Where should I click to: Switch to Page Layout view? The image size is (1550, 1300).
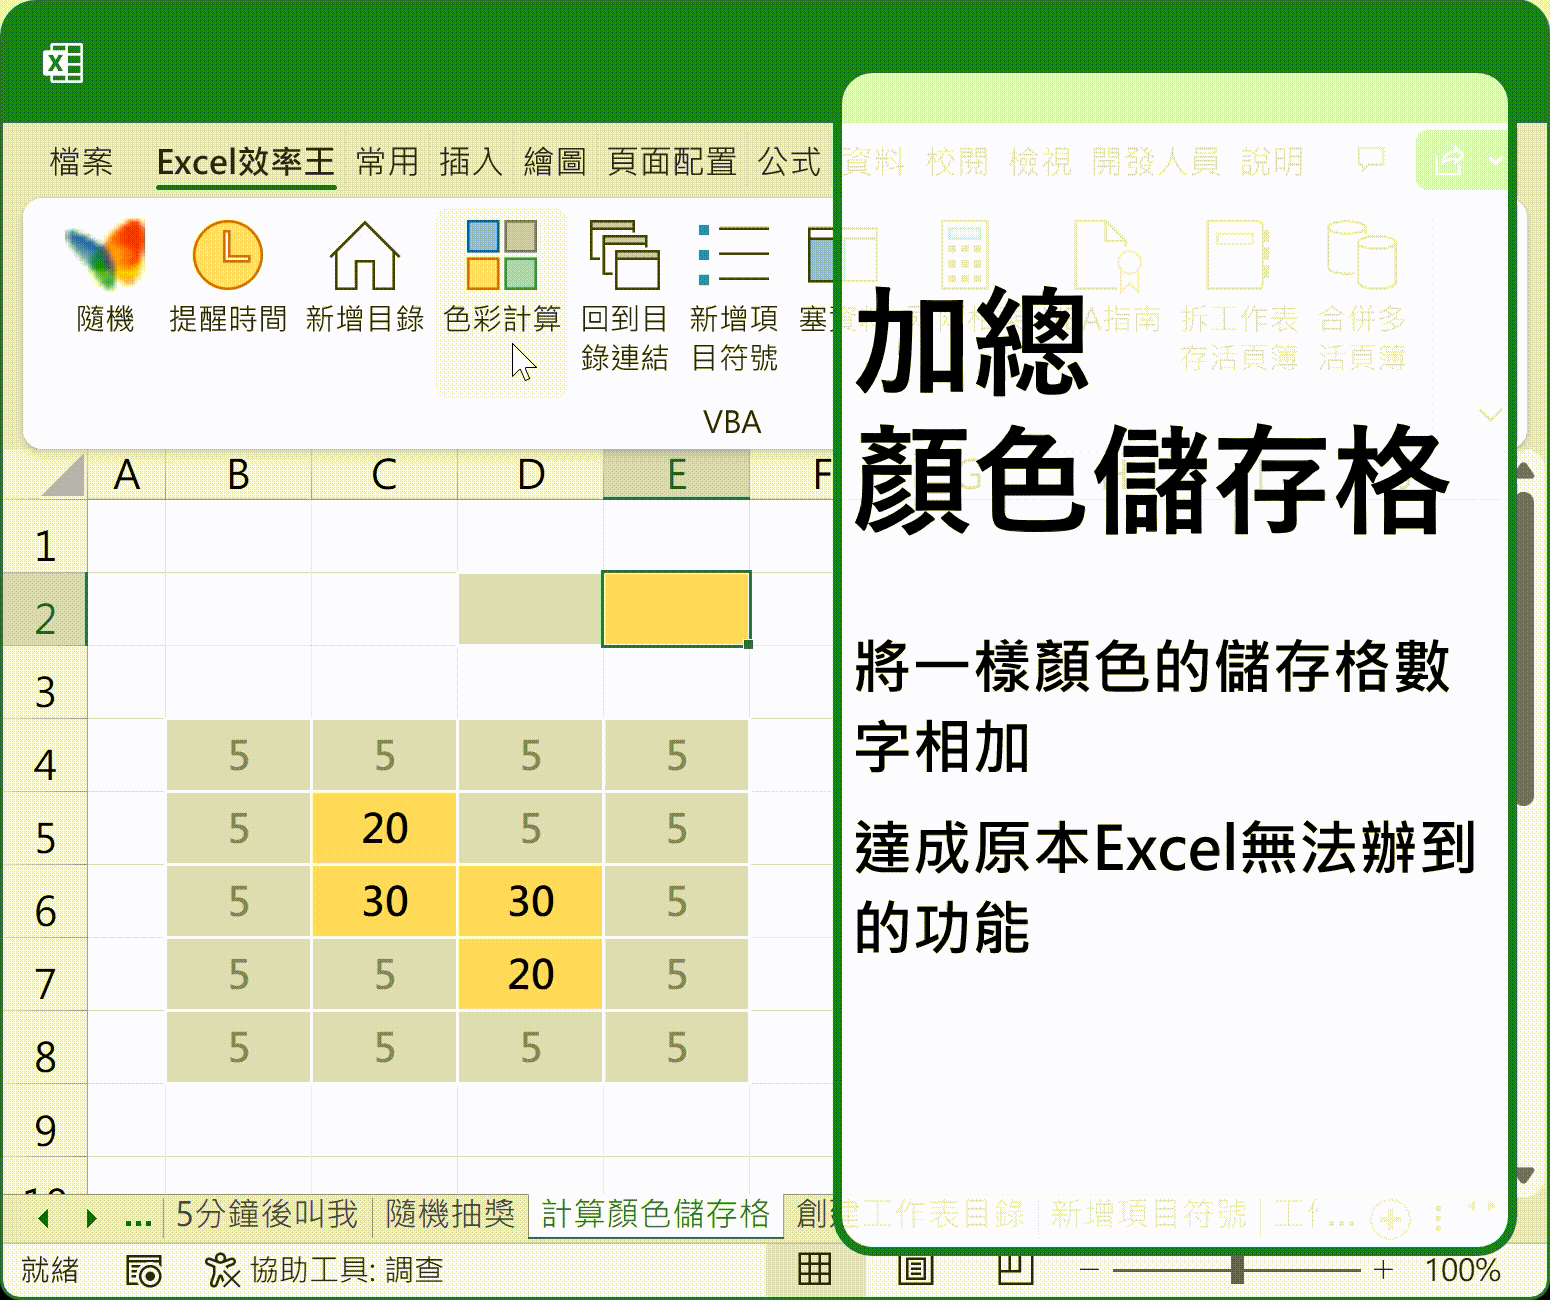pyautogui.click(x=915, y=1269)
